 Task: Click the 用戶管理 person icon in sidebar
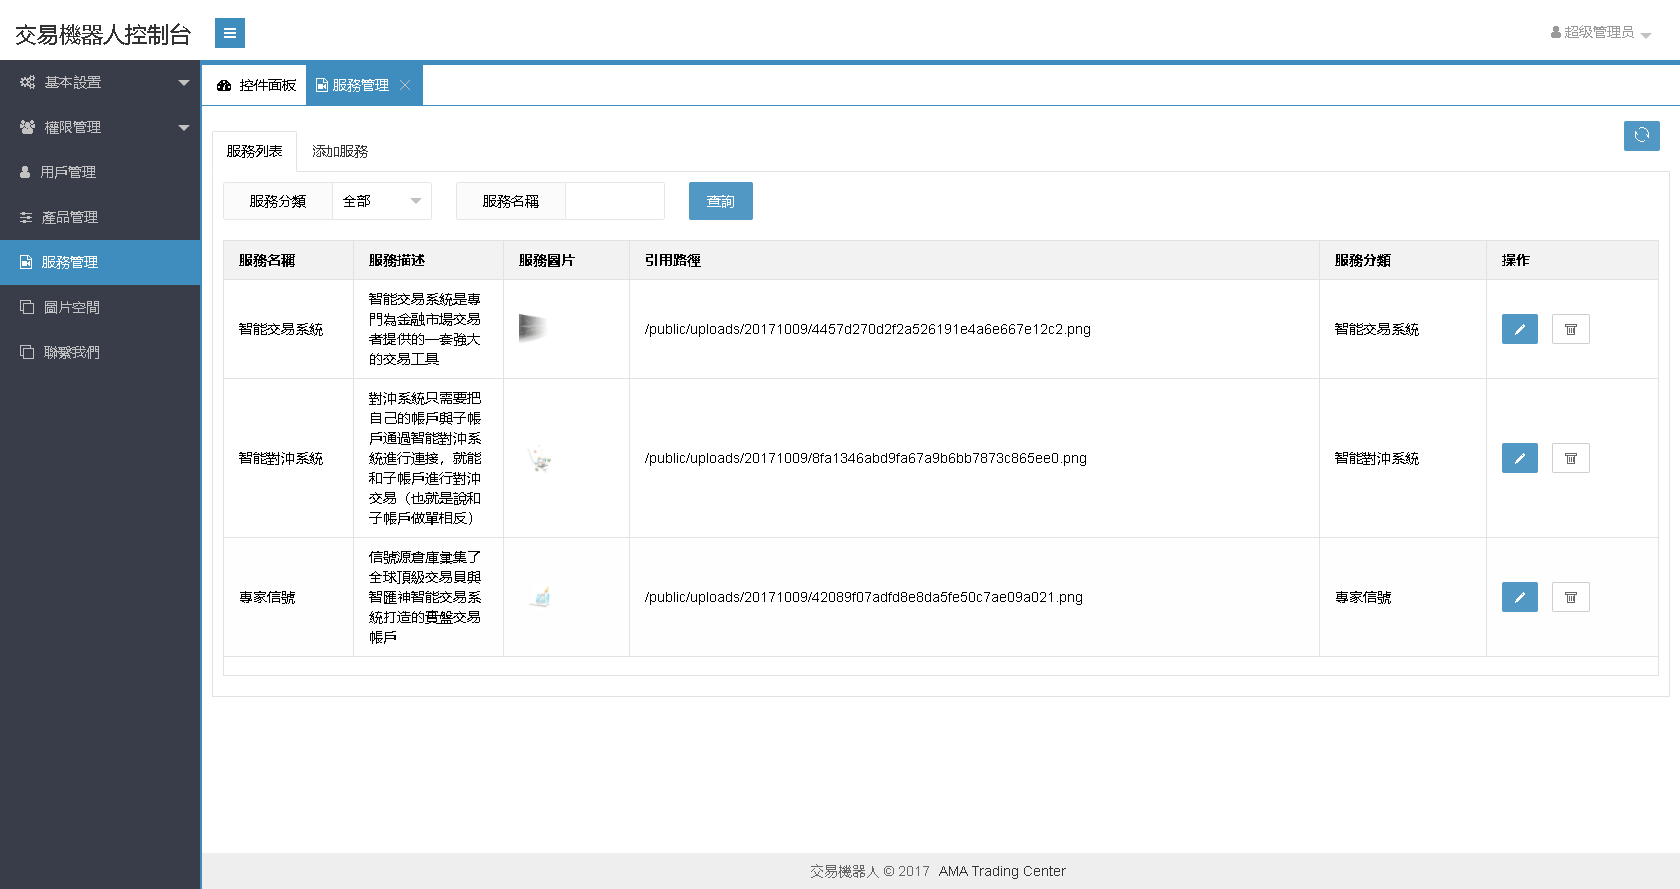(x=25, y=172)
